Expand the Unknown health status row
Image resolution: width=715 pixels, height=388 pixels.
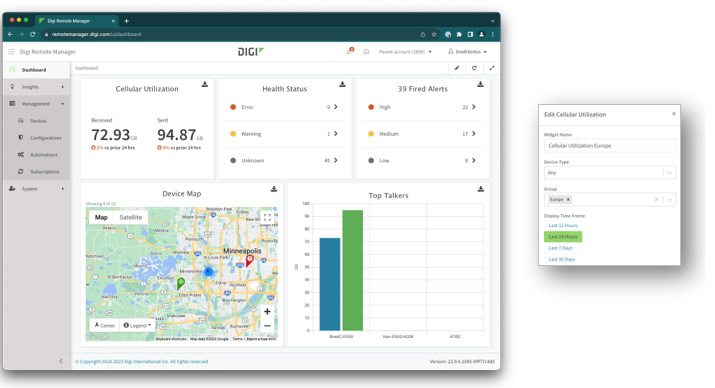pyautogui.click(x=336, y=160)
